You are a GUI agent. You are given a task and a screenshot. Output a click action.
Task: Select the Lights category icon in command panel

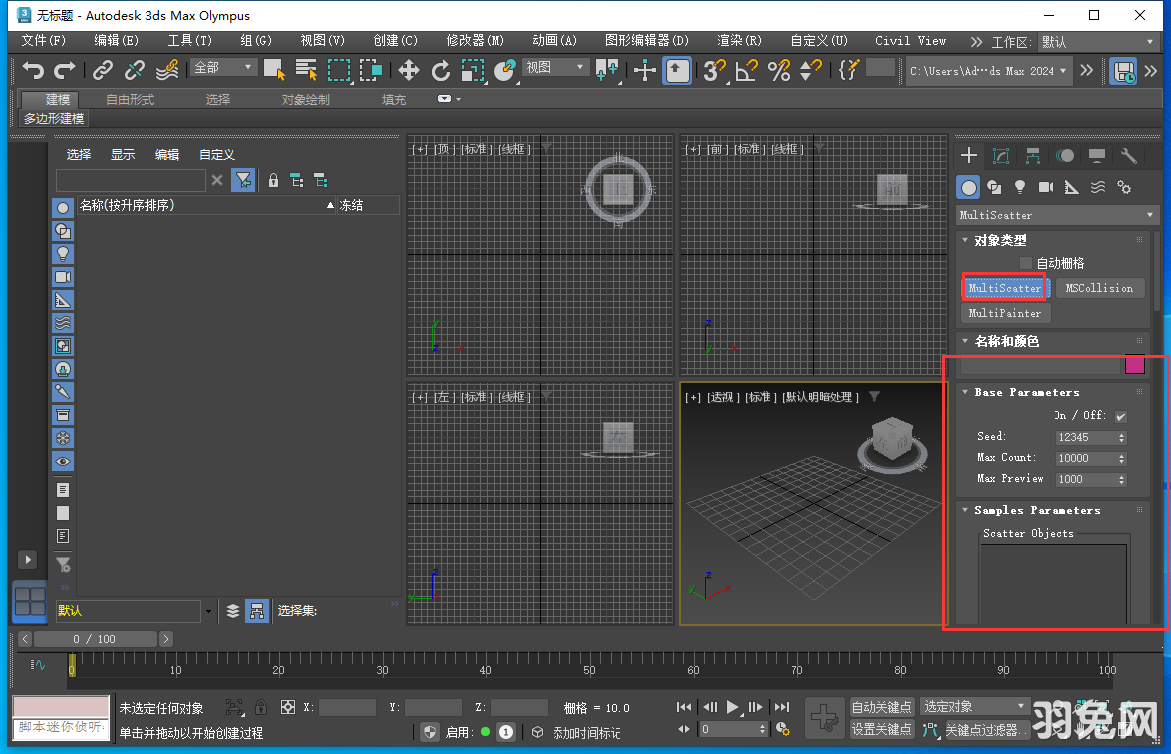tap(1020, 187)
